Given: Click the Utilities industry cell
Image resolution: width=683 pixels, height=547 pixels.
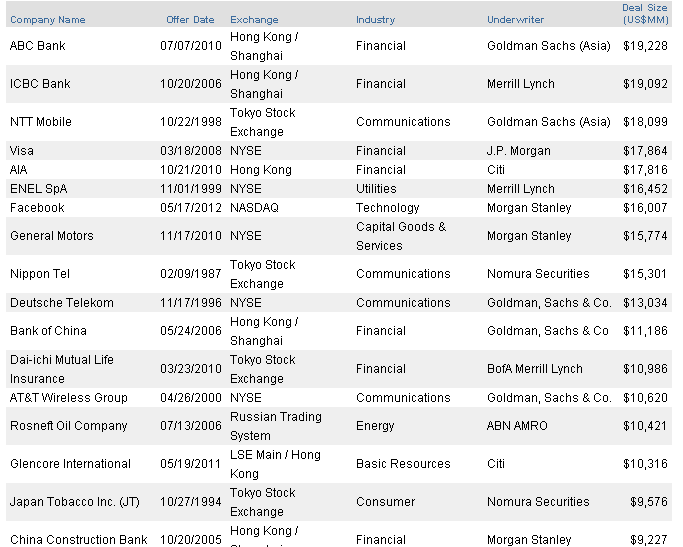Looking at the screenshot, I should click(376, 189).
